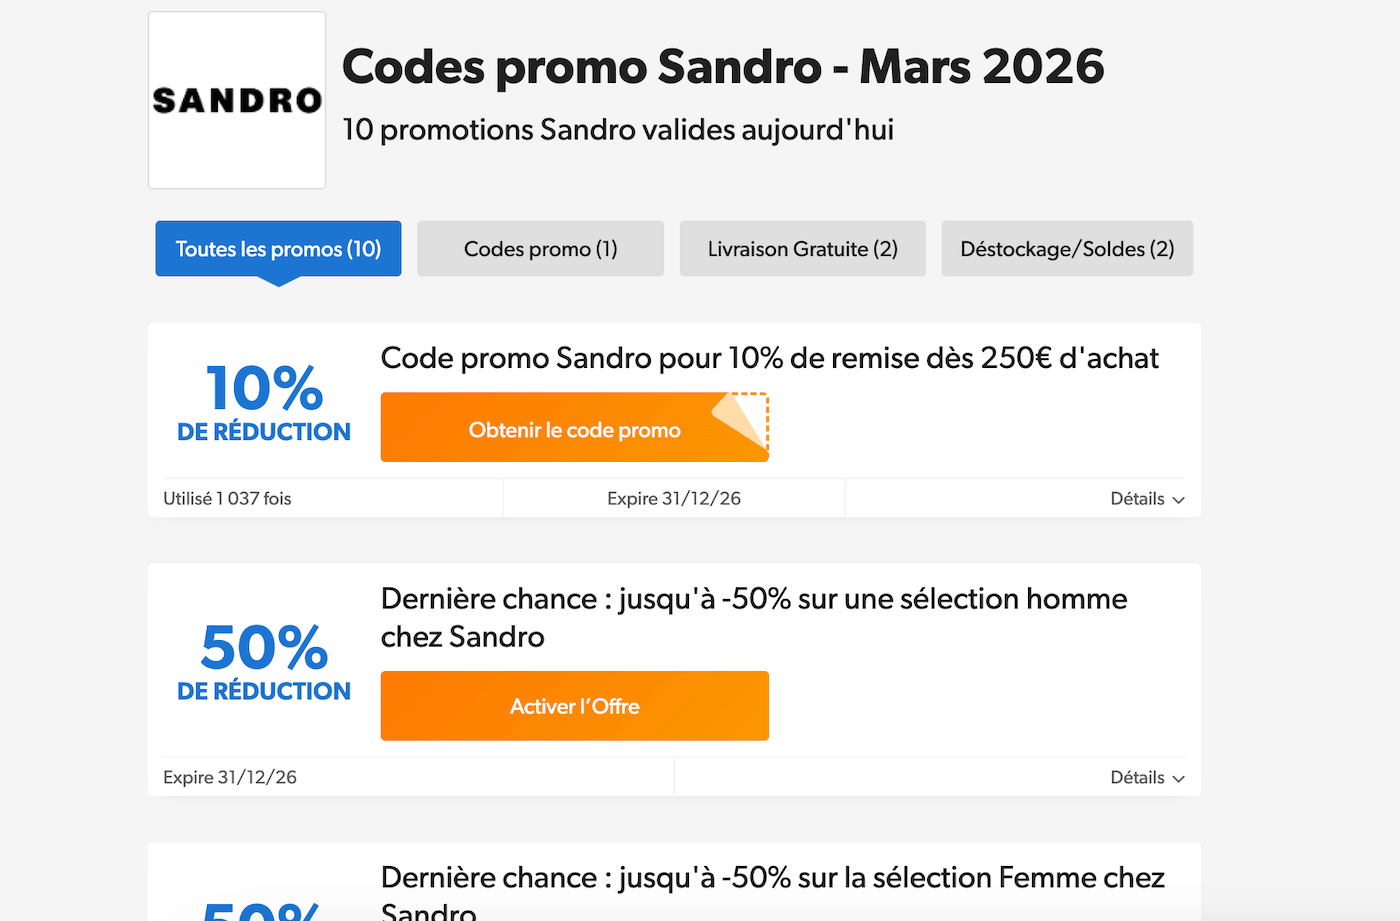This screenshot has width=1400, height=921.
Task: Click Obtenir le code promo for 10% off
Action: [x=575, y=428]
